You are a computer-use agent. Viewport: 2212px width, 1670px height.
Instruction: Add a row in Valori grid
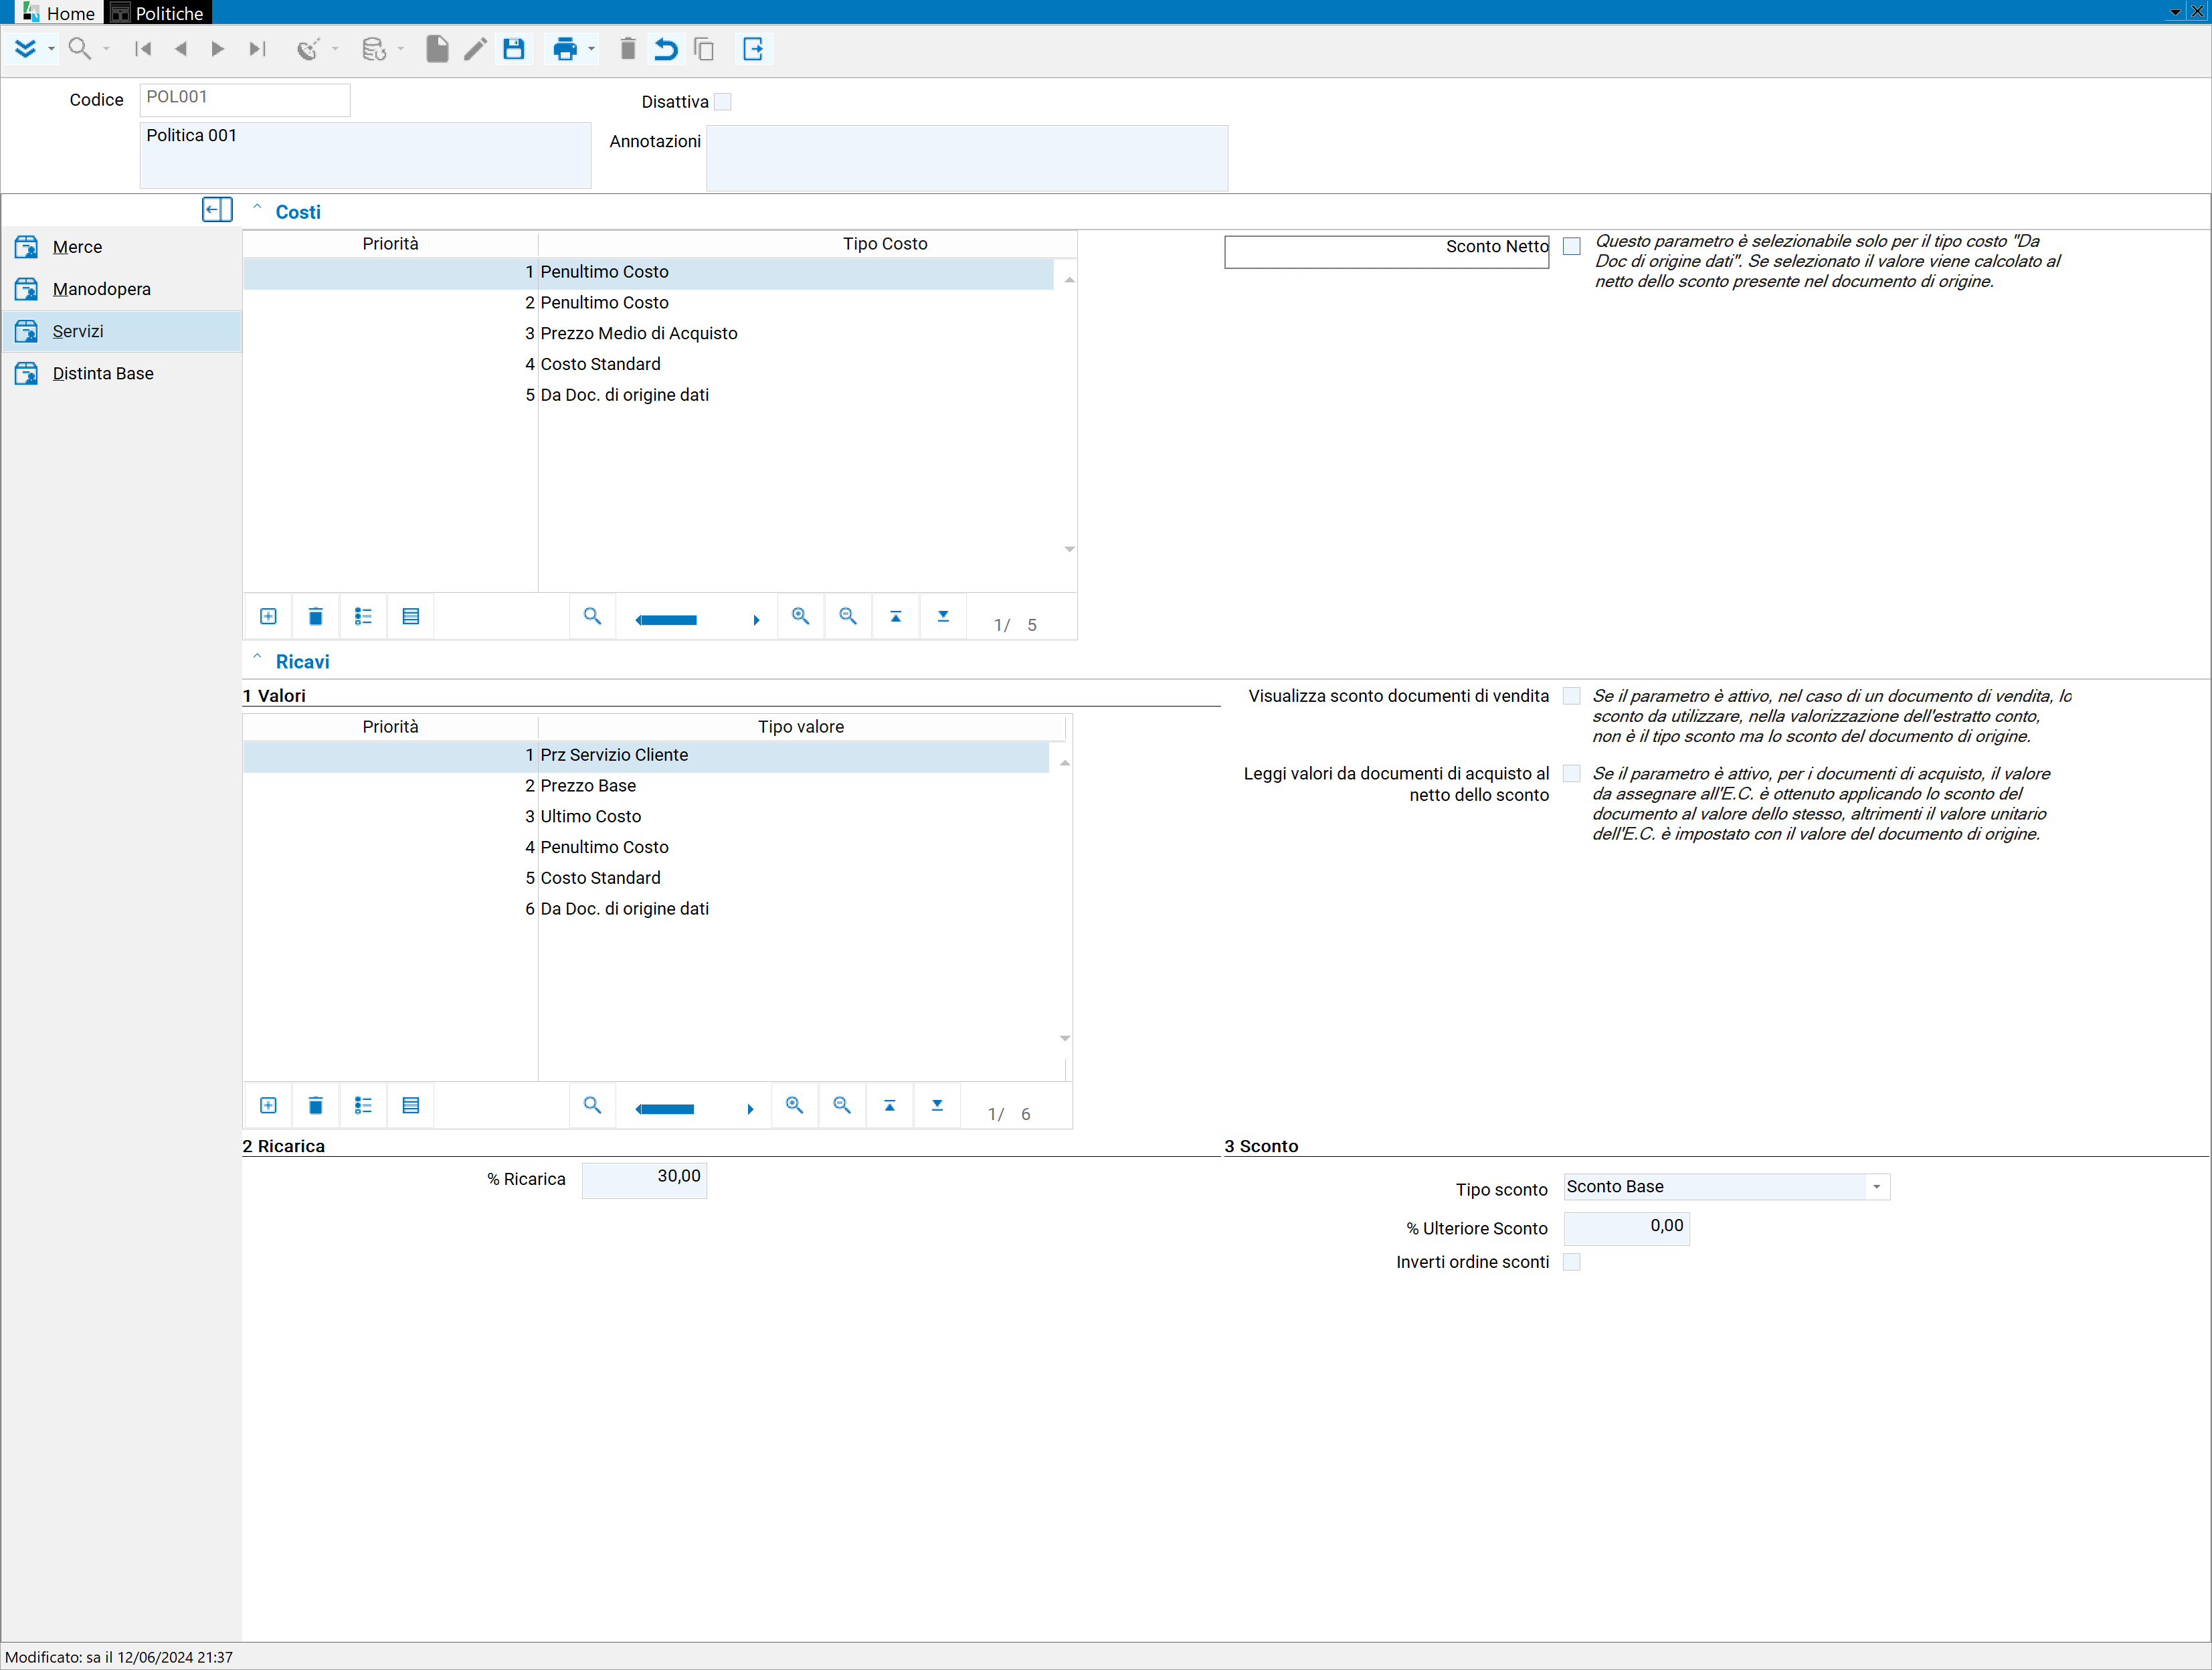[268, 1105]
